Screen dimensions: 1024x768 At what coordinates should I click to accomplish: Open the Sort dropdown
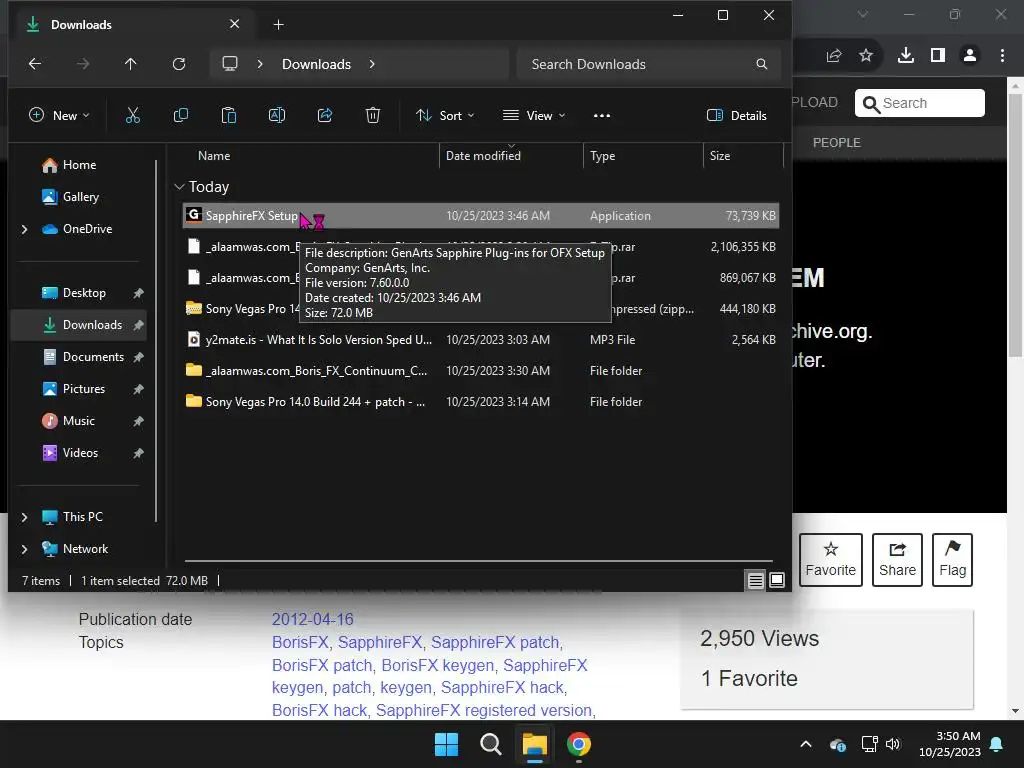(445, 116)
